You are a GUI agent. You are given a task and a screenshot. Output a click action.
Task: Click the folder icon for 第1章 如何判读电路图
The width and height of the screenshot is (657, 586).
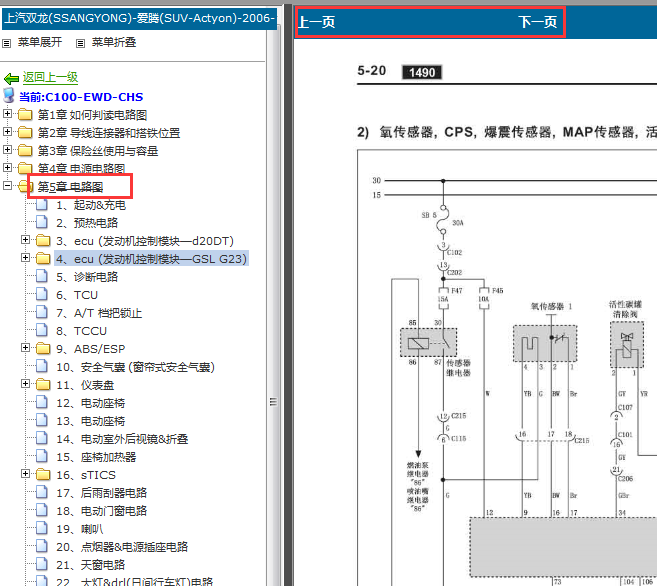[x=25, y=115]
